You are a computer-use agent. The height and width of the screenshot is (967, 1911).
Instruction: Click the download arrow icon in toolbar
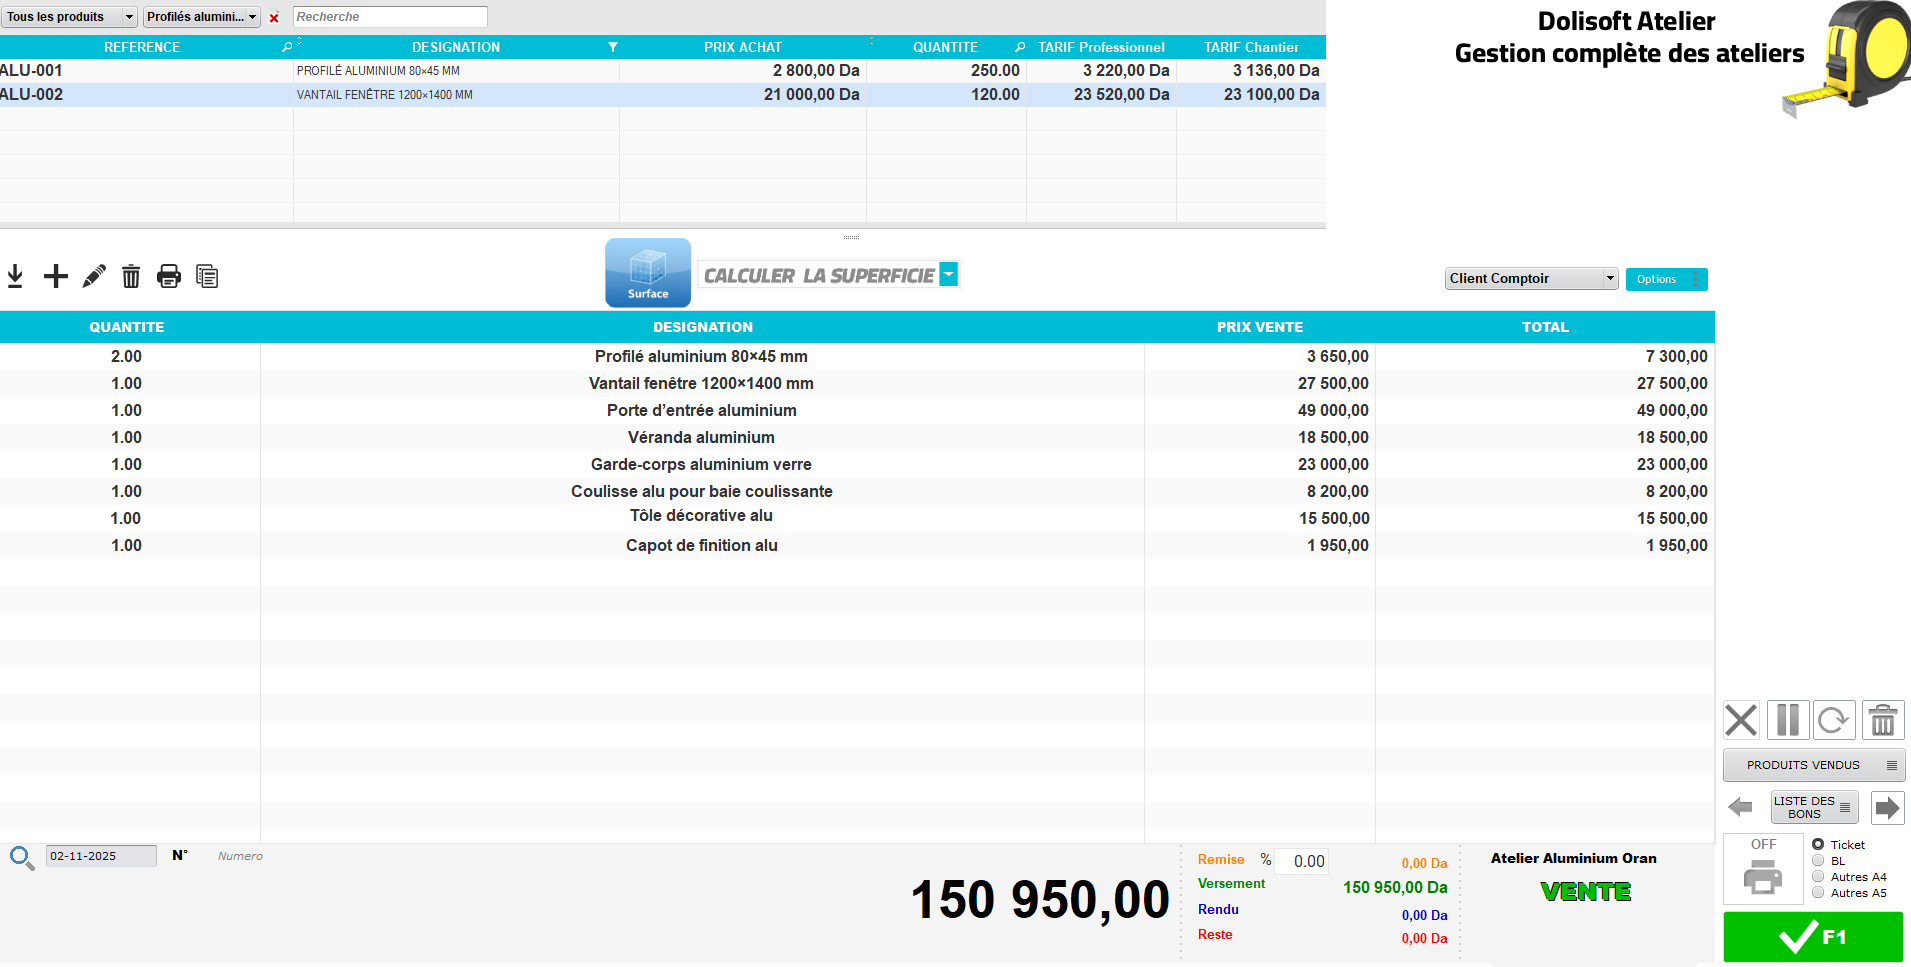(x=15, y=276)
